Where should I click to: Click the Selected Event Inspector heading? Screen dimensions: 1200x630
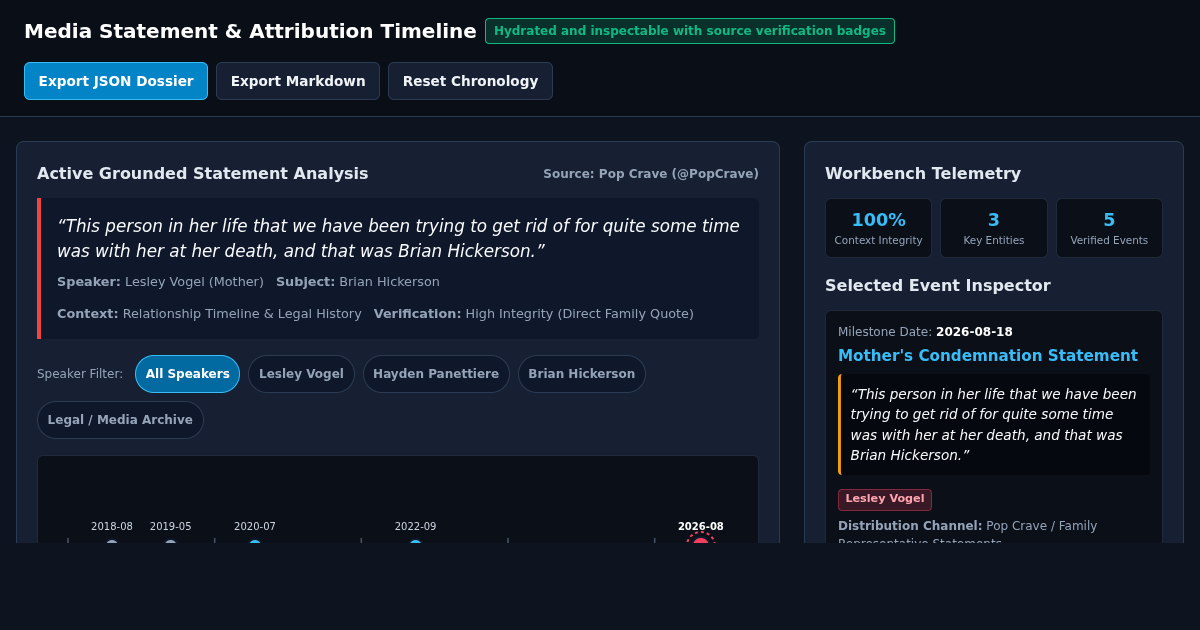coord(938,286)
